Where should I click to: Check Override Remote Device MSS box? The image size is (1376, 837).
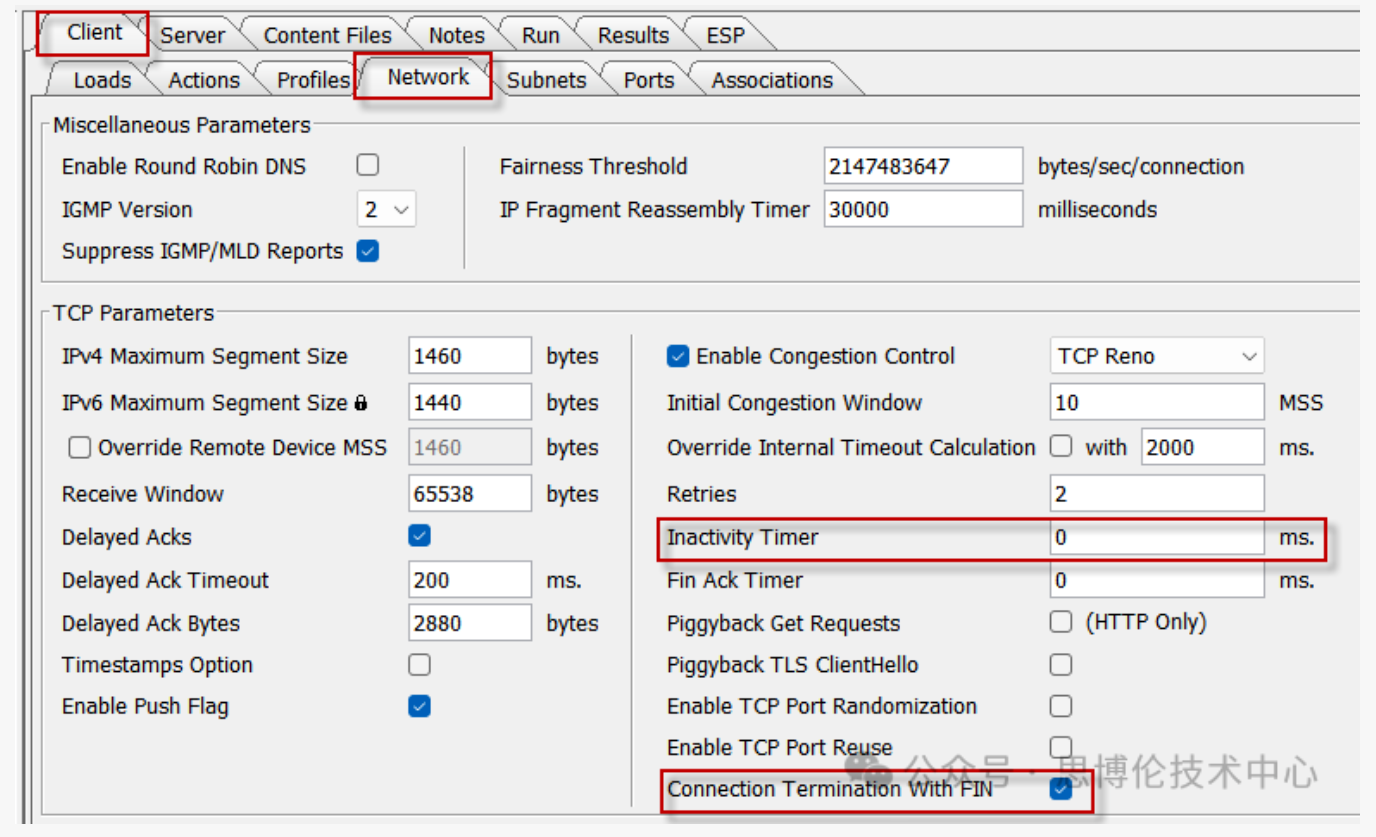[79, 448]
